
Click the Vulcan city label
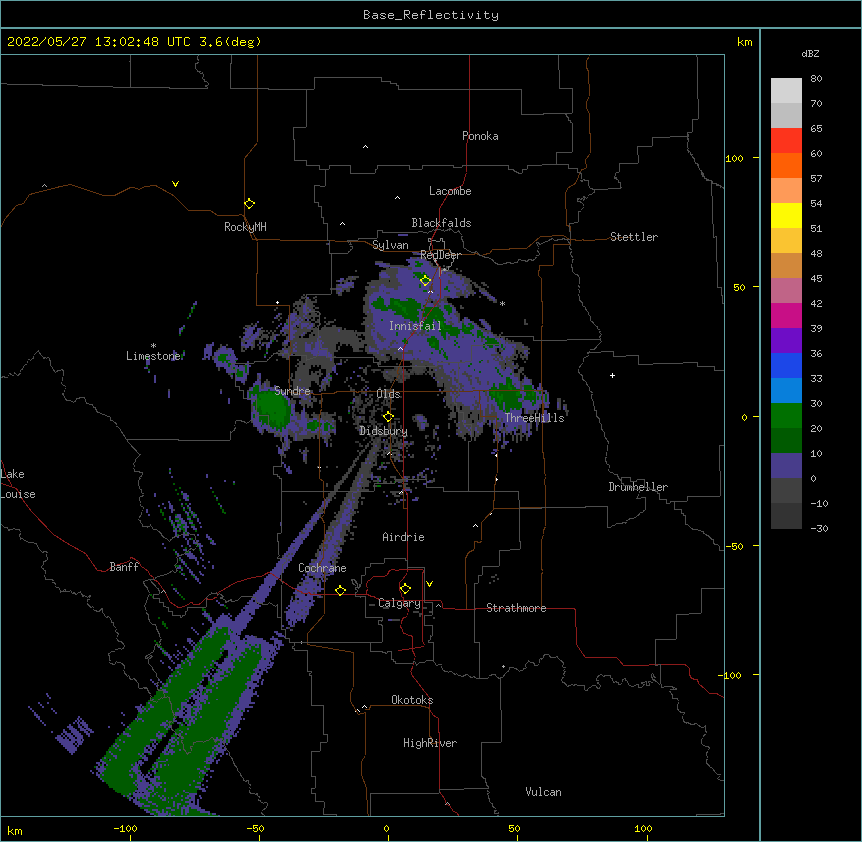click(x=543, y=792)
